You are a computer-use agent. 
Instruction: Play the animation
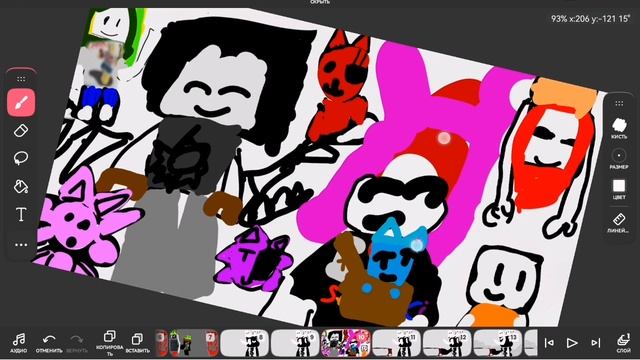click(x=572, y=343)
